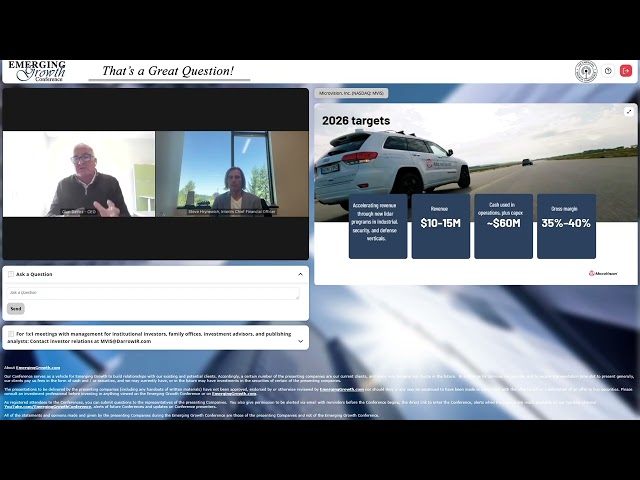This screenshot has width=640, height=480.
Task: Collapse the Ask a Question panel chevron
Action: (x=300, y=274)
